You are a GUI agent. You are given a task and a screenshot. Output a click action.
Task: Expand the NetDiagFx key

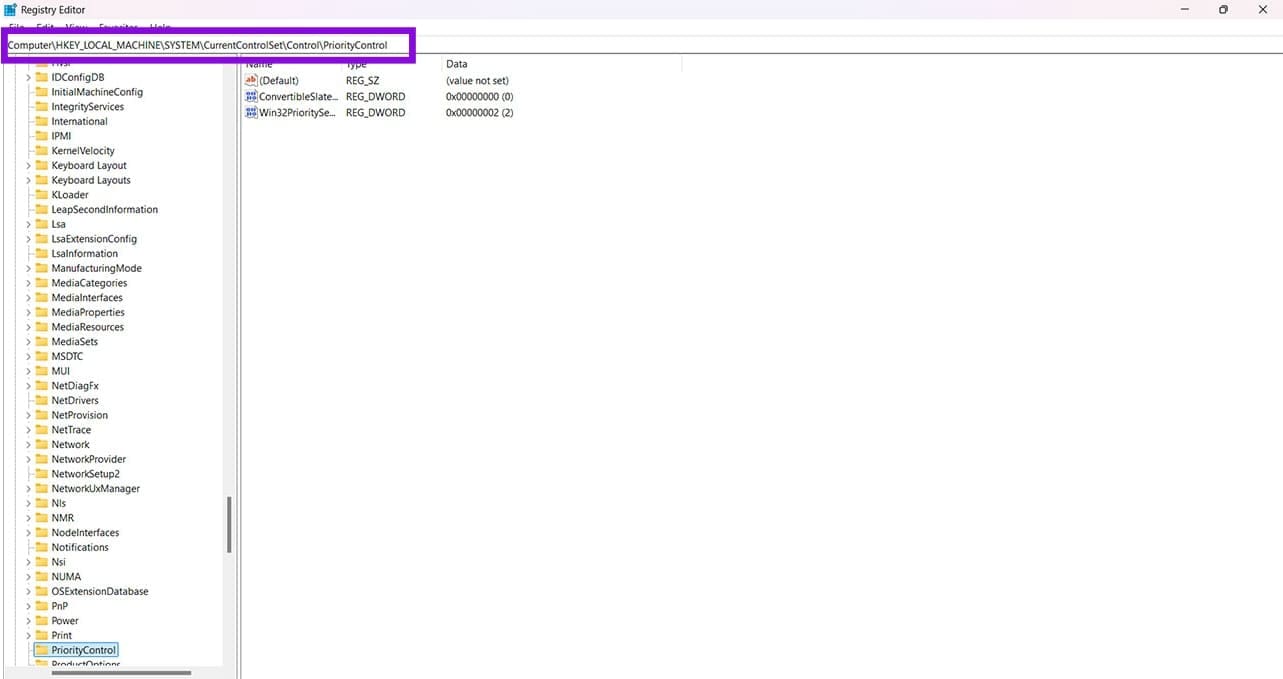point(29,386)
